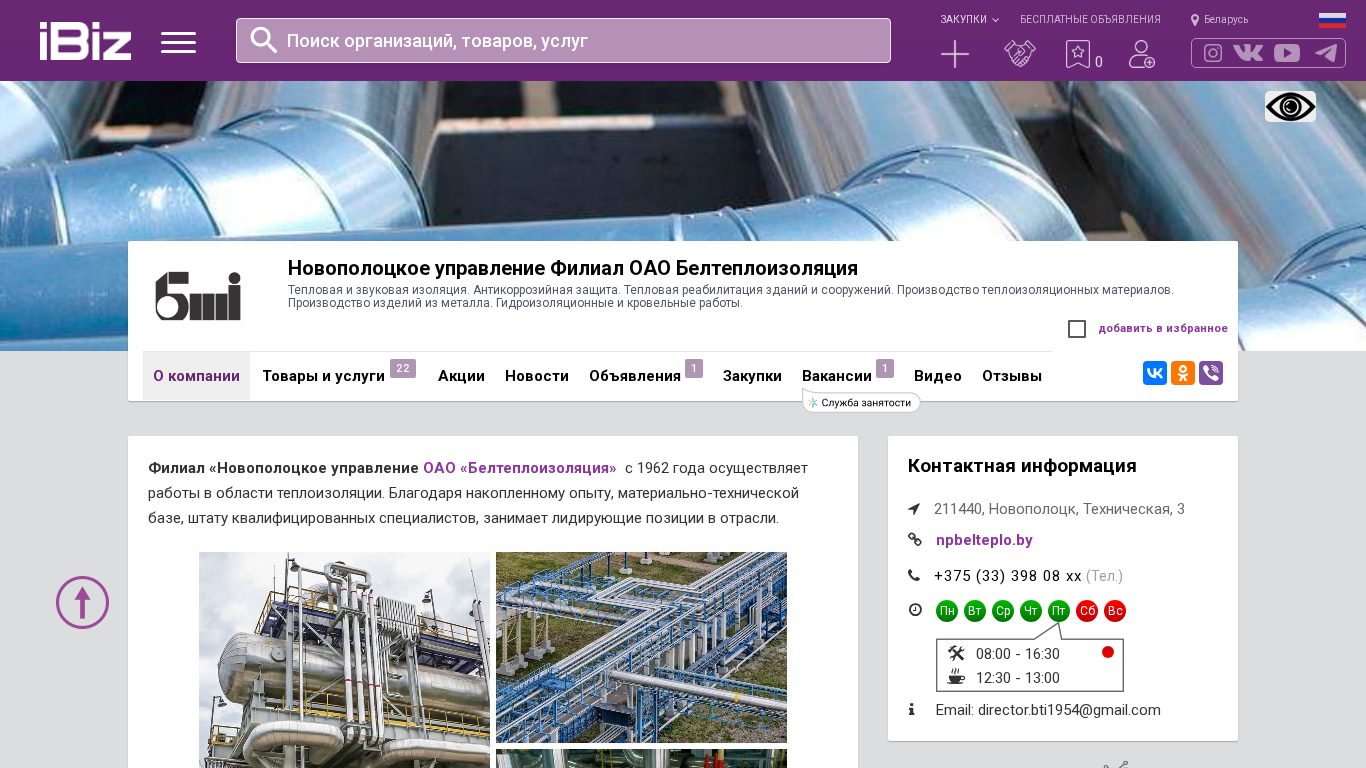Switch to the Видео tab
Image resolution: width=1366 pixels, height=768 pixels.
tap(938, 376)
